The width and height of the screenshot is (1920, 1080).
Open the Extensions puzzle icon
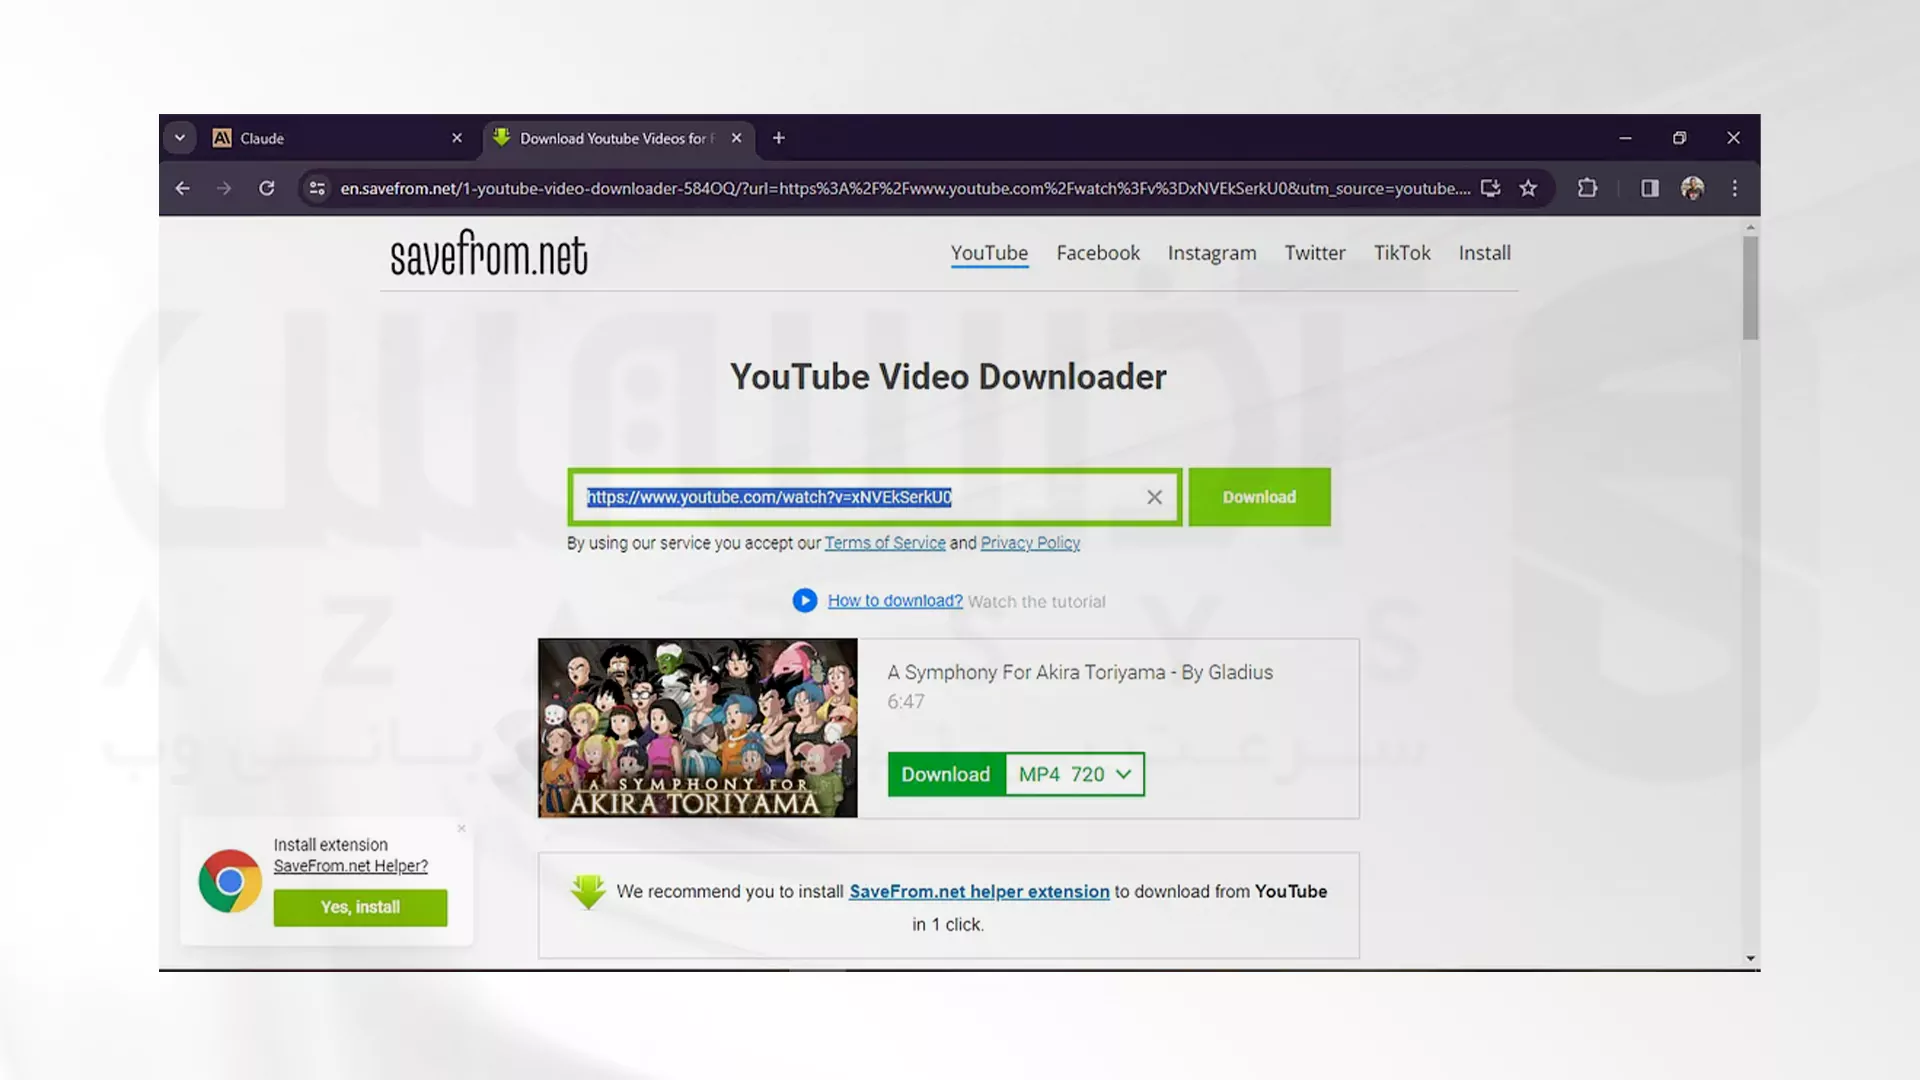(1587, 188)
